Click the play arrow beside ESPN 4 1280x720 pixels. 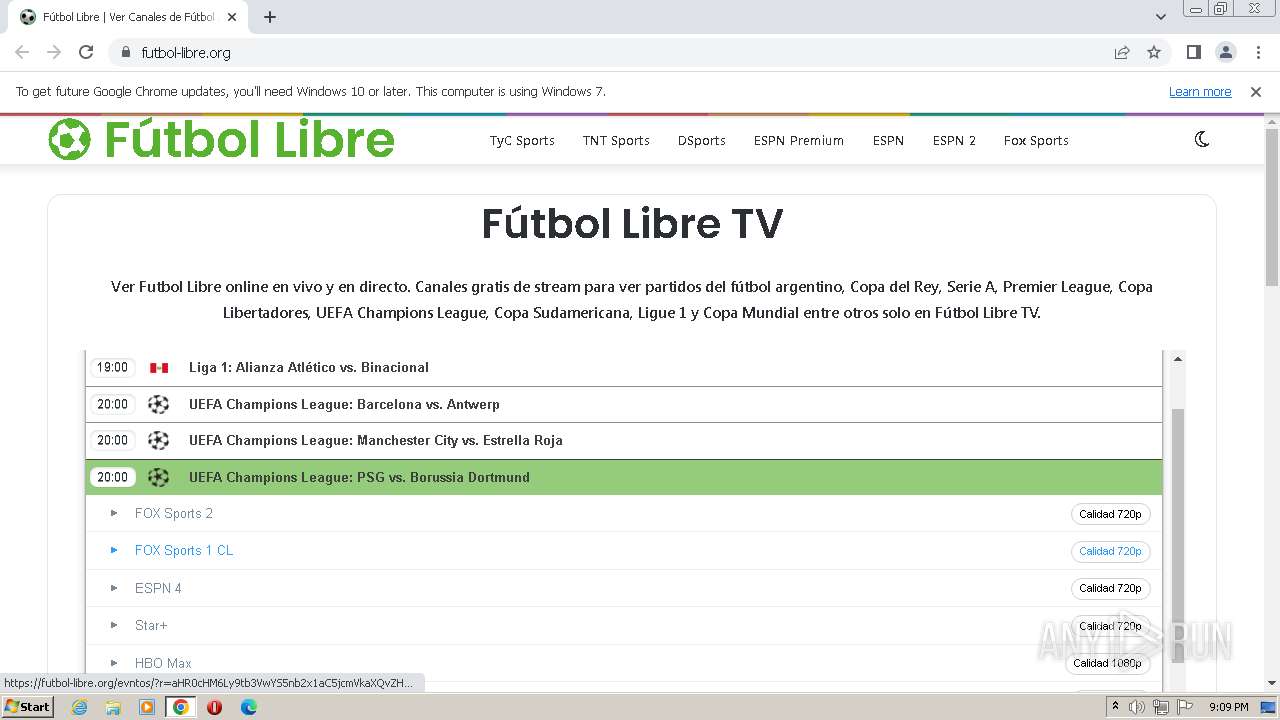114,588
